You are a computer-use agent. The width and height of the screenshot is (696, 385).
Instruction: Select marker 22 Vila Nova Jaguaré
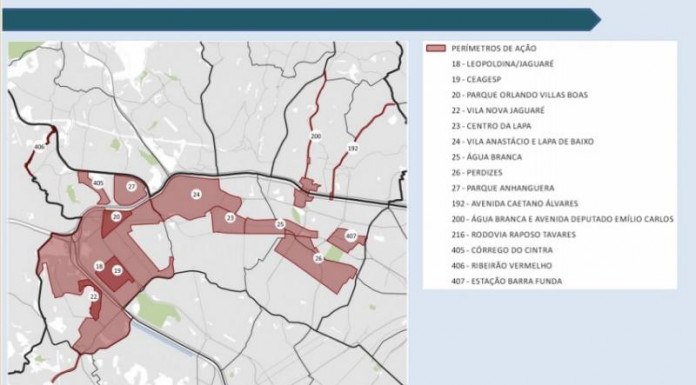tap(94, 297)
